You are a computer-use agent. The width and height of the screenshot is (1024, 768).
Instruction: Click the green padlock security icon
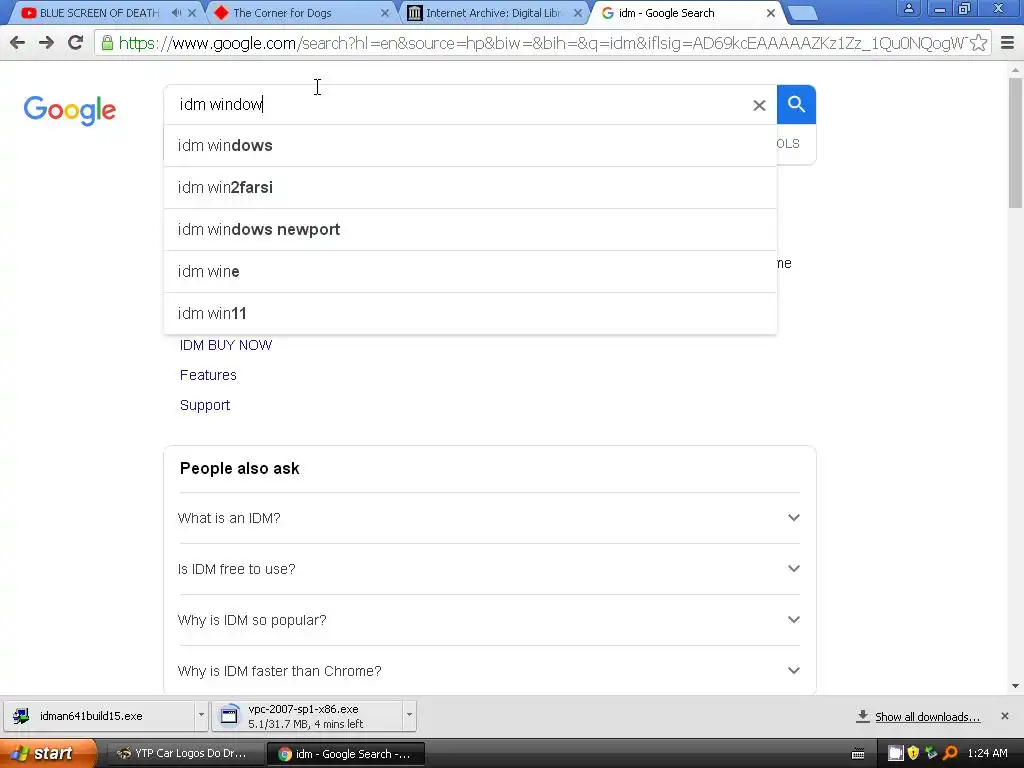pos(107,43)
